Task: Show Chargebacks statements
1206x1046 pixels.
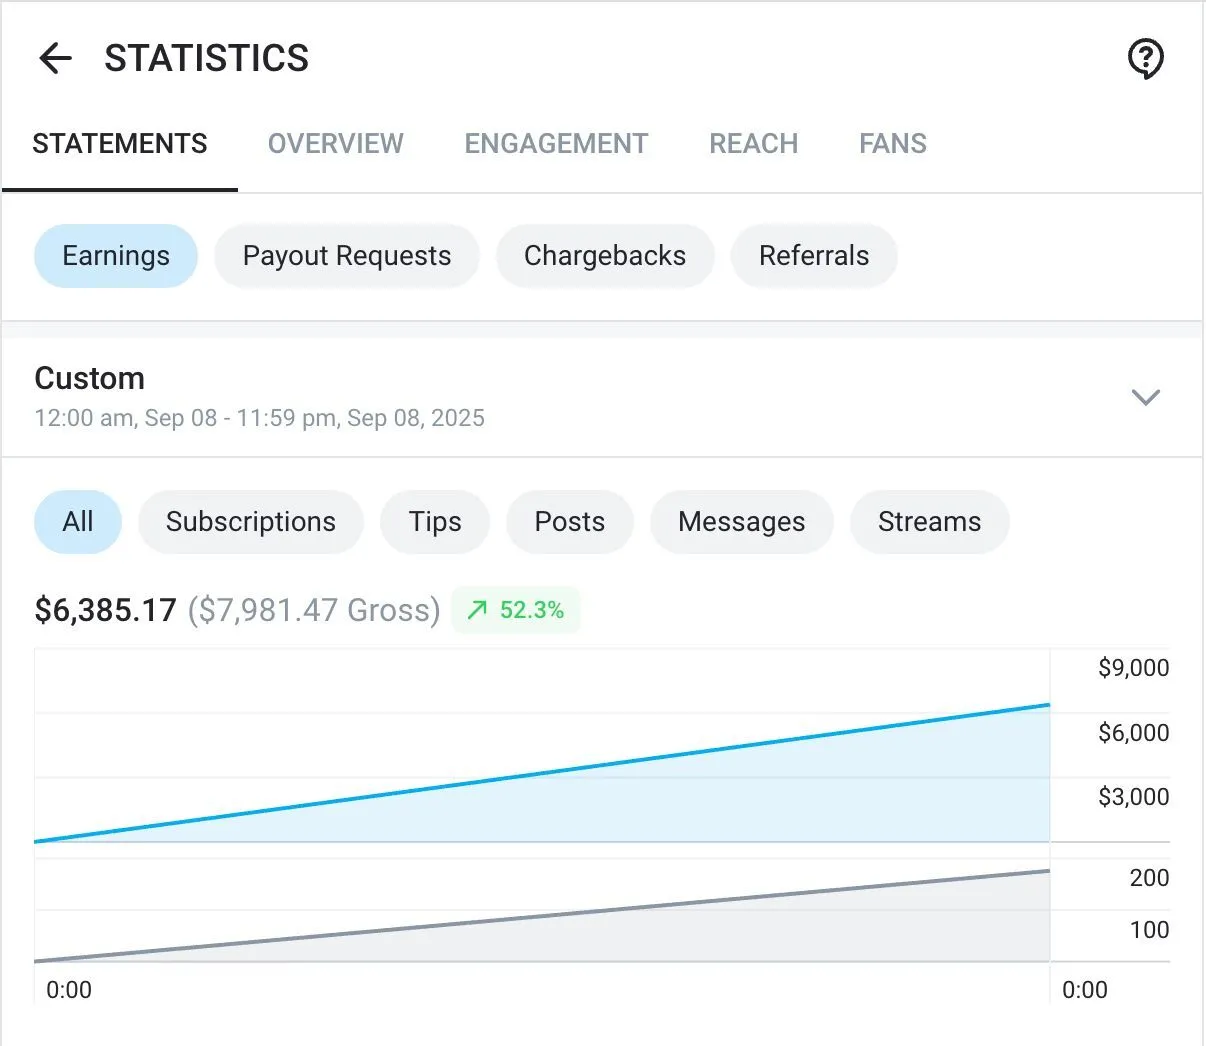Action: point(605,256)
